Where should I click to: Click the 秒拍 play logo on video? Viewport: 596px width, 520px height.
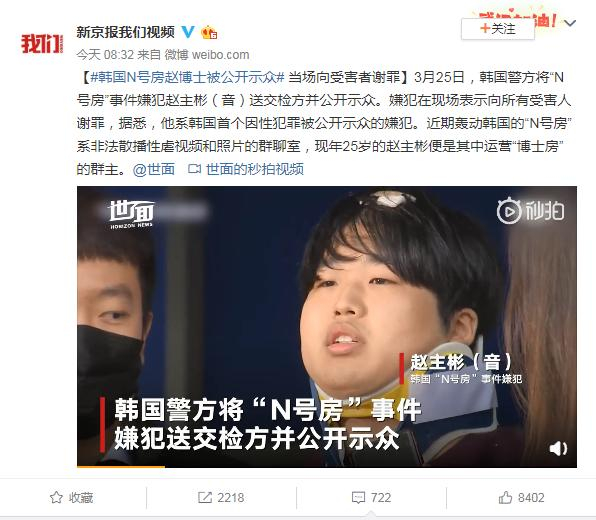pos(531,210)
